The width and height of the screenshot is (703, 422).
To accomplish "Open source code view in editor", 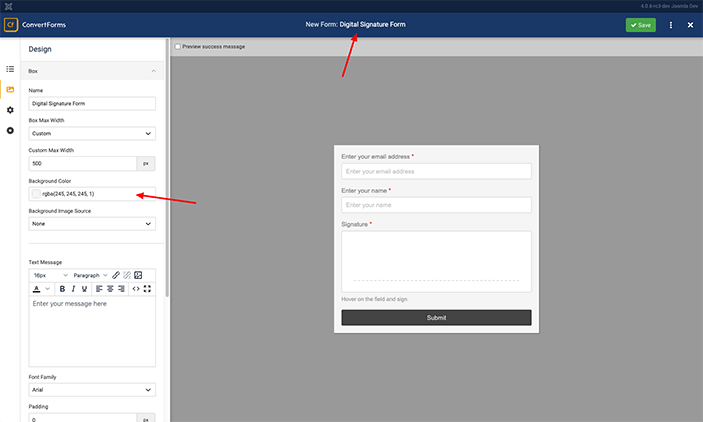I will (136, 288).
